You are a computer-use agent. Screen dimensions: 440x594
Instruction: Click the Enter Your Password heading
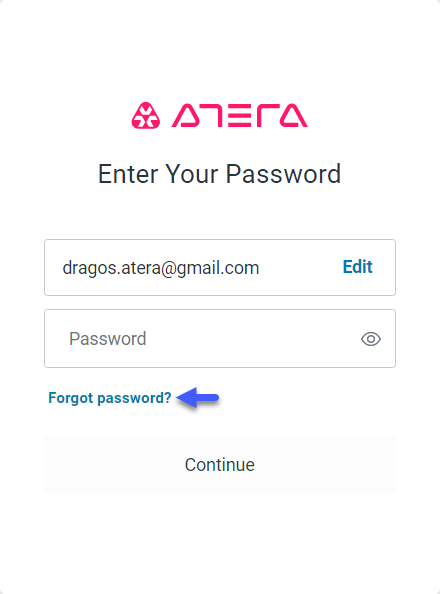pyautogui.click(x=220, y=174)
